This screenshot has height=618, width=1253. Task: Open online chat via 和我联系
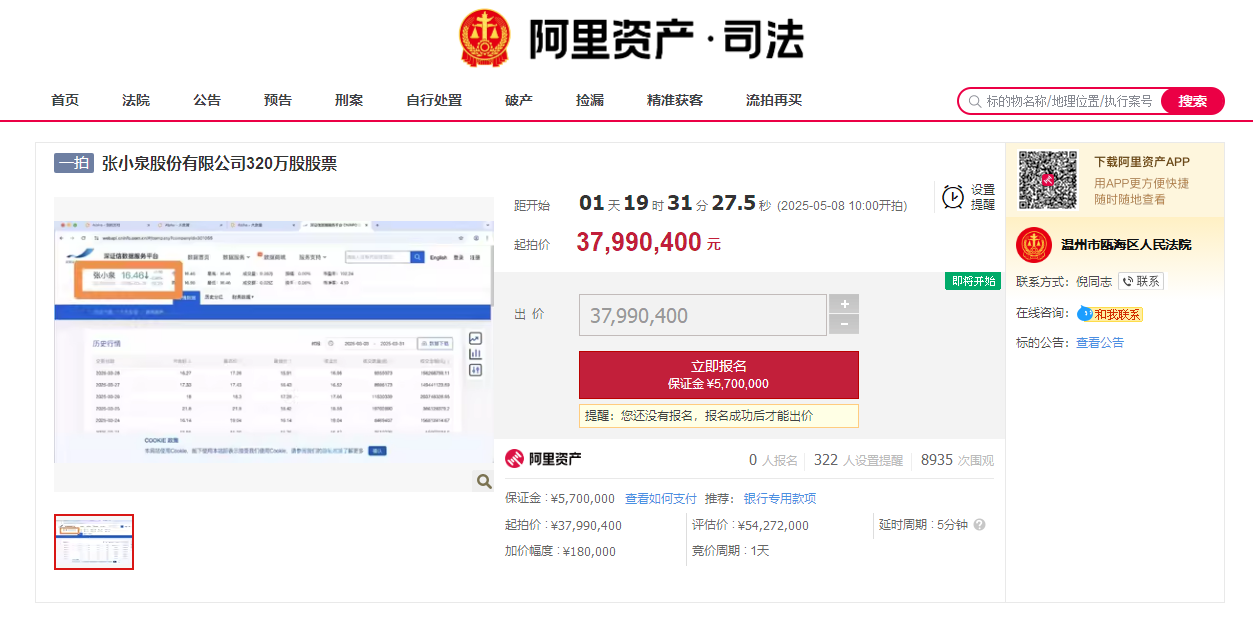tap(1110, 314)
